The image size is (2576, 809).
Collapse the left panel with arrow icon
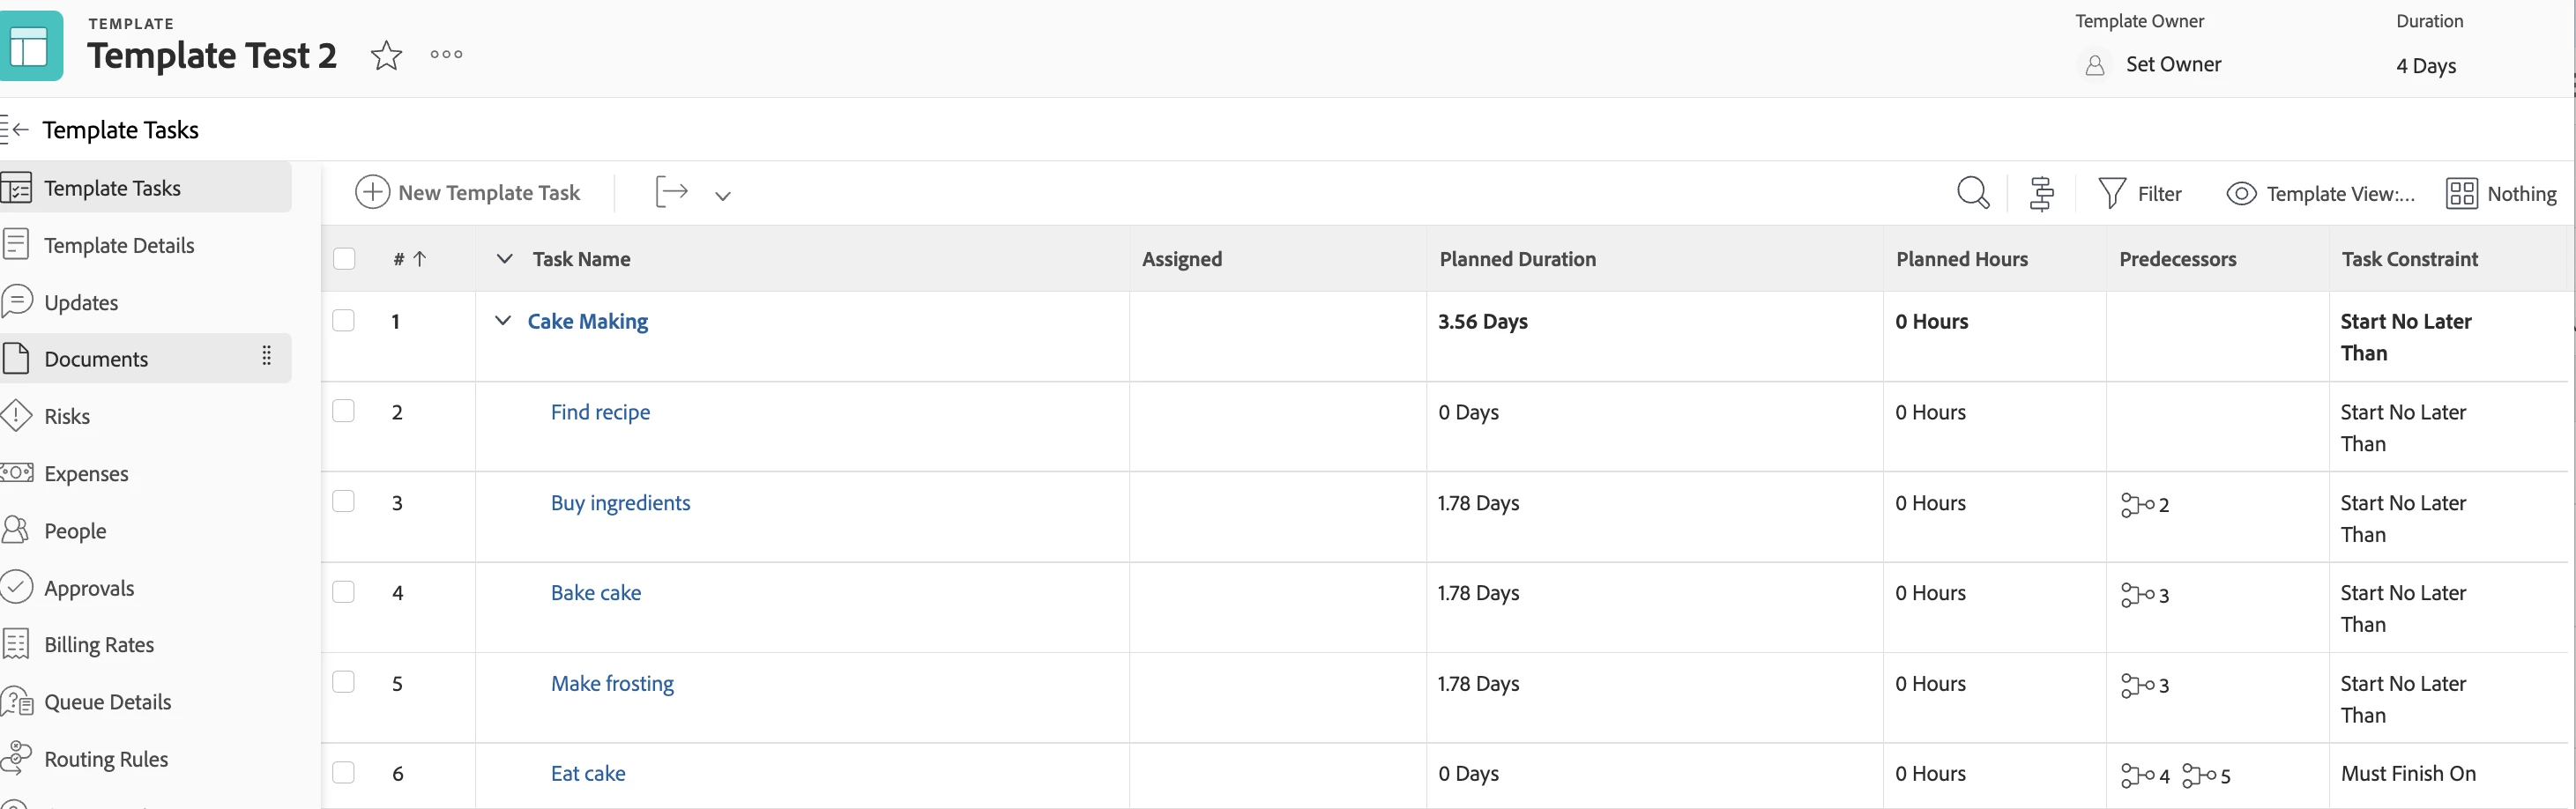point(15,130)
